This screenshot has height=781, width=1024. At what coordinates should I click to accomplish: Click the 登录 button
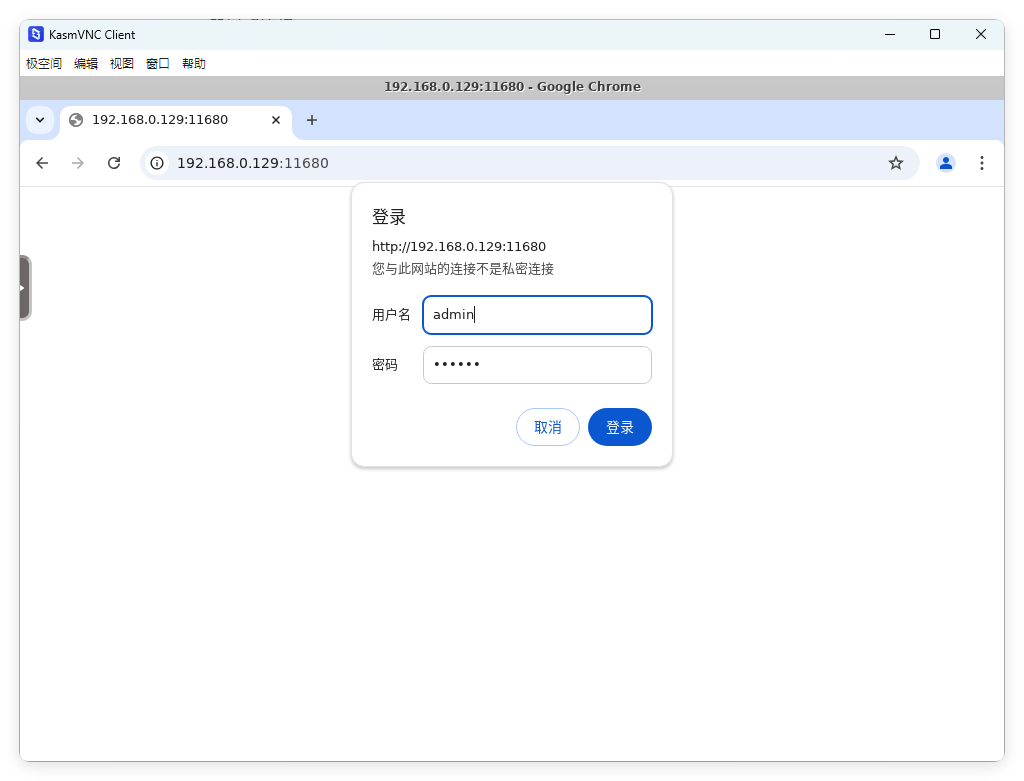pos(620,427)
